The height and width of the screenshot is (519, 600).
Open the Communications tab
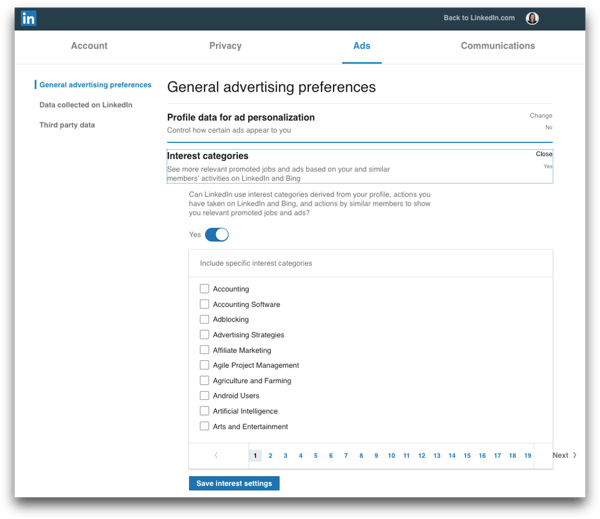point(497,46)
